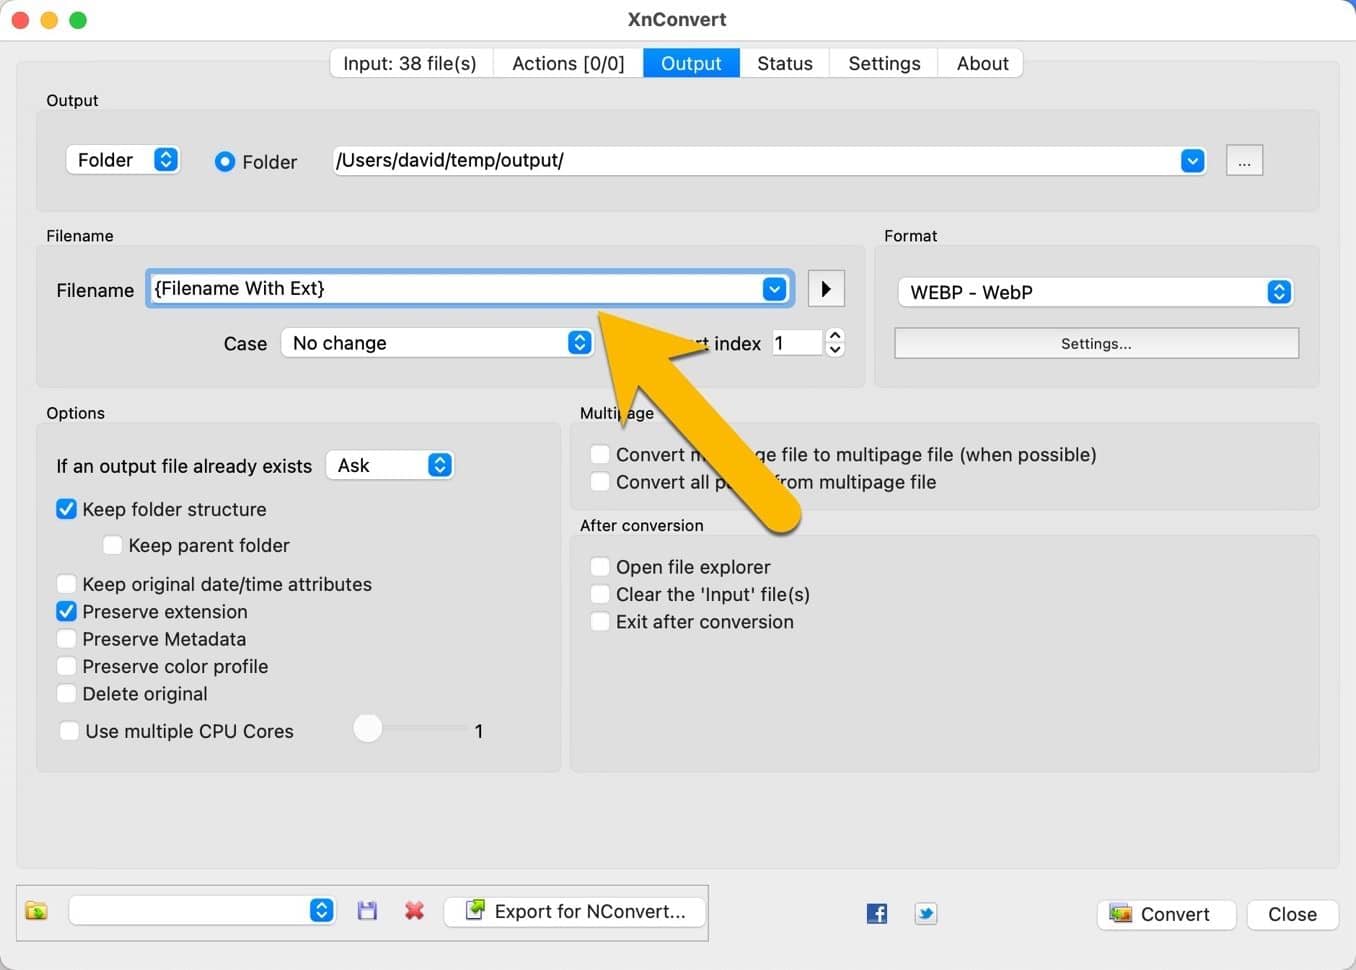1356x970 pixels.
Task: Uncheck Keep folder structure
Action: coord(67,509)
